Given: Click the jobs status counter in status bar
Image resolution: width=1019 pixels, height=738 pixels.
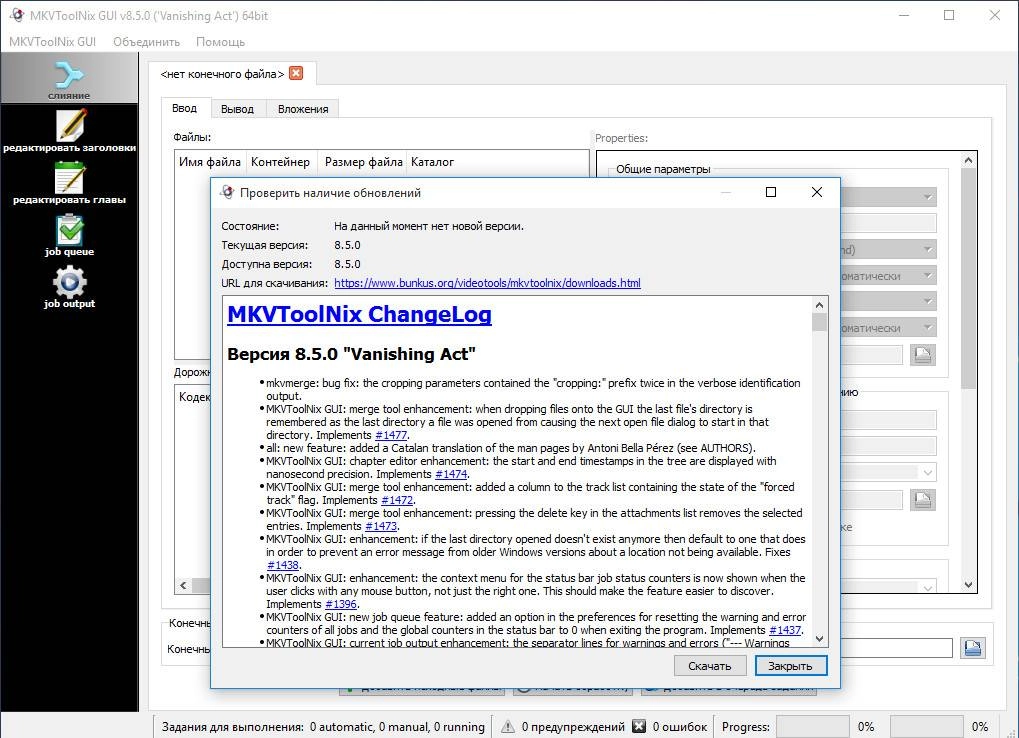Looking at the screenshot, I should (x=323, y=727).
